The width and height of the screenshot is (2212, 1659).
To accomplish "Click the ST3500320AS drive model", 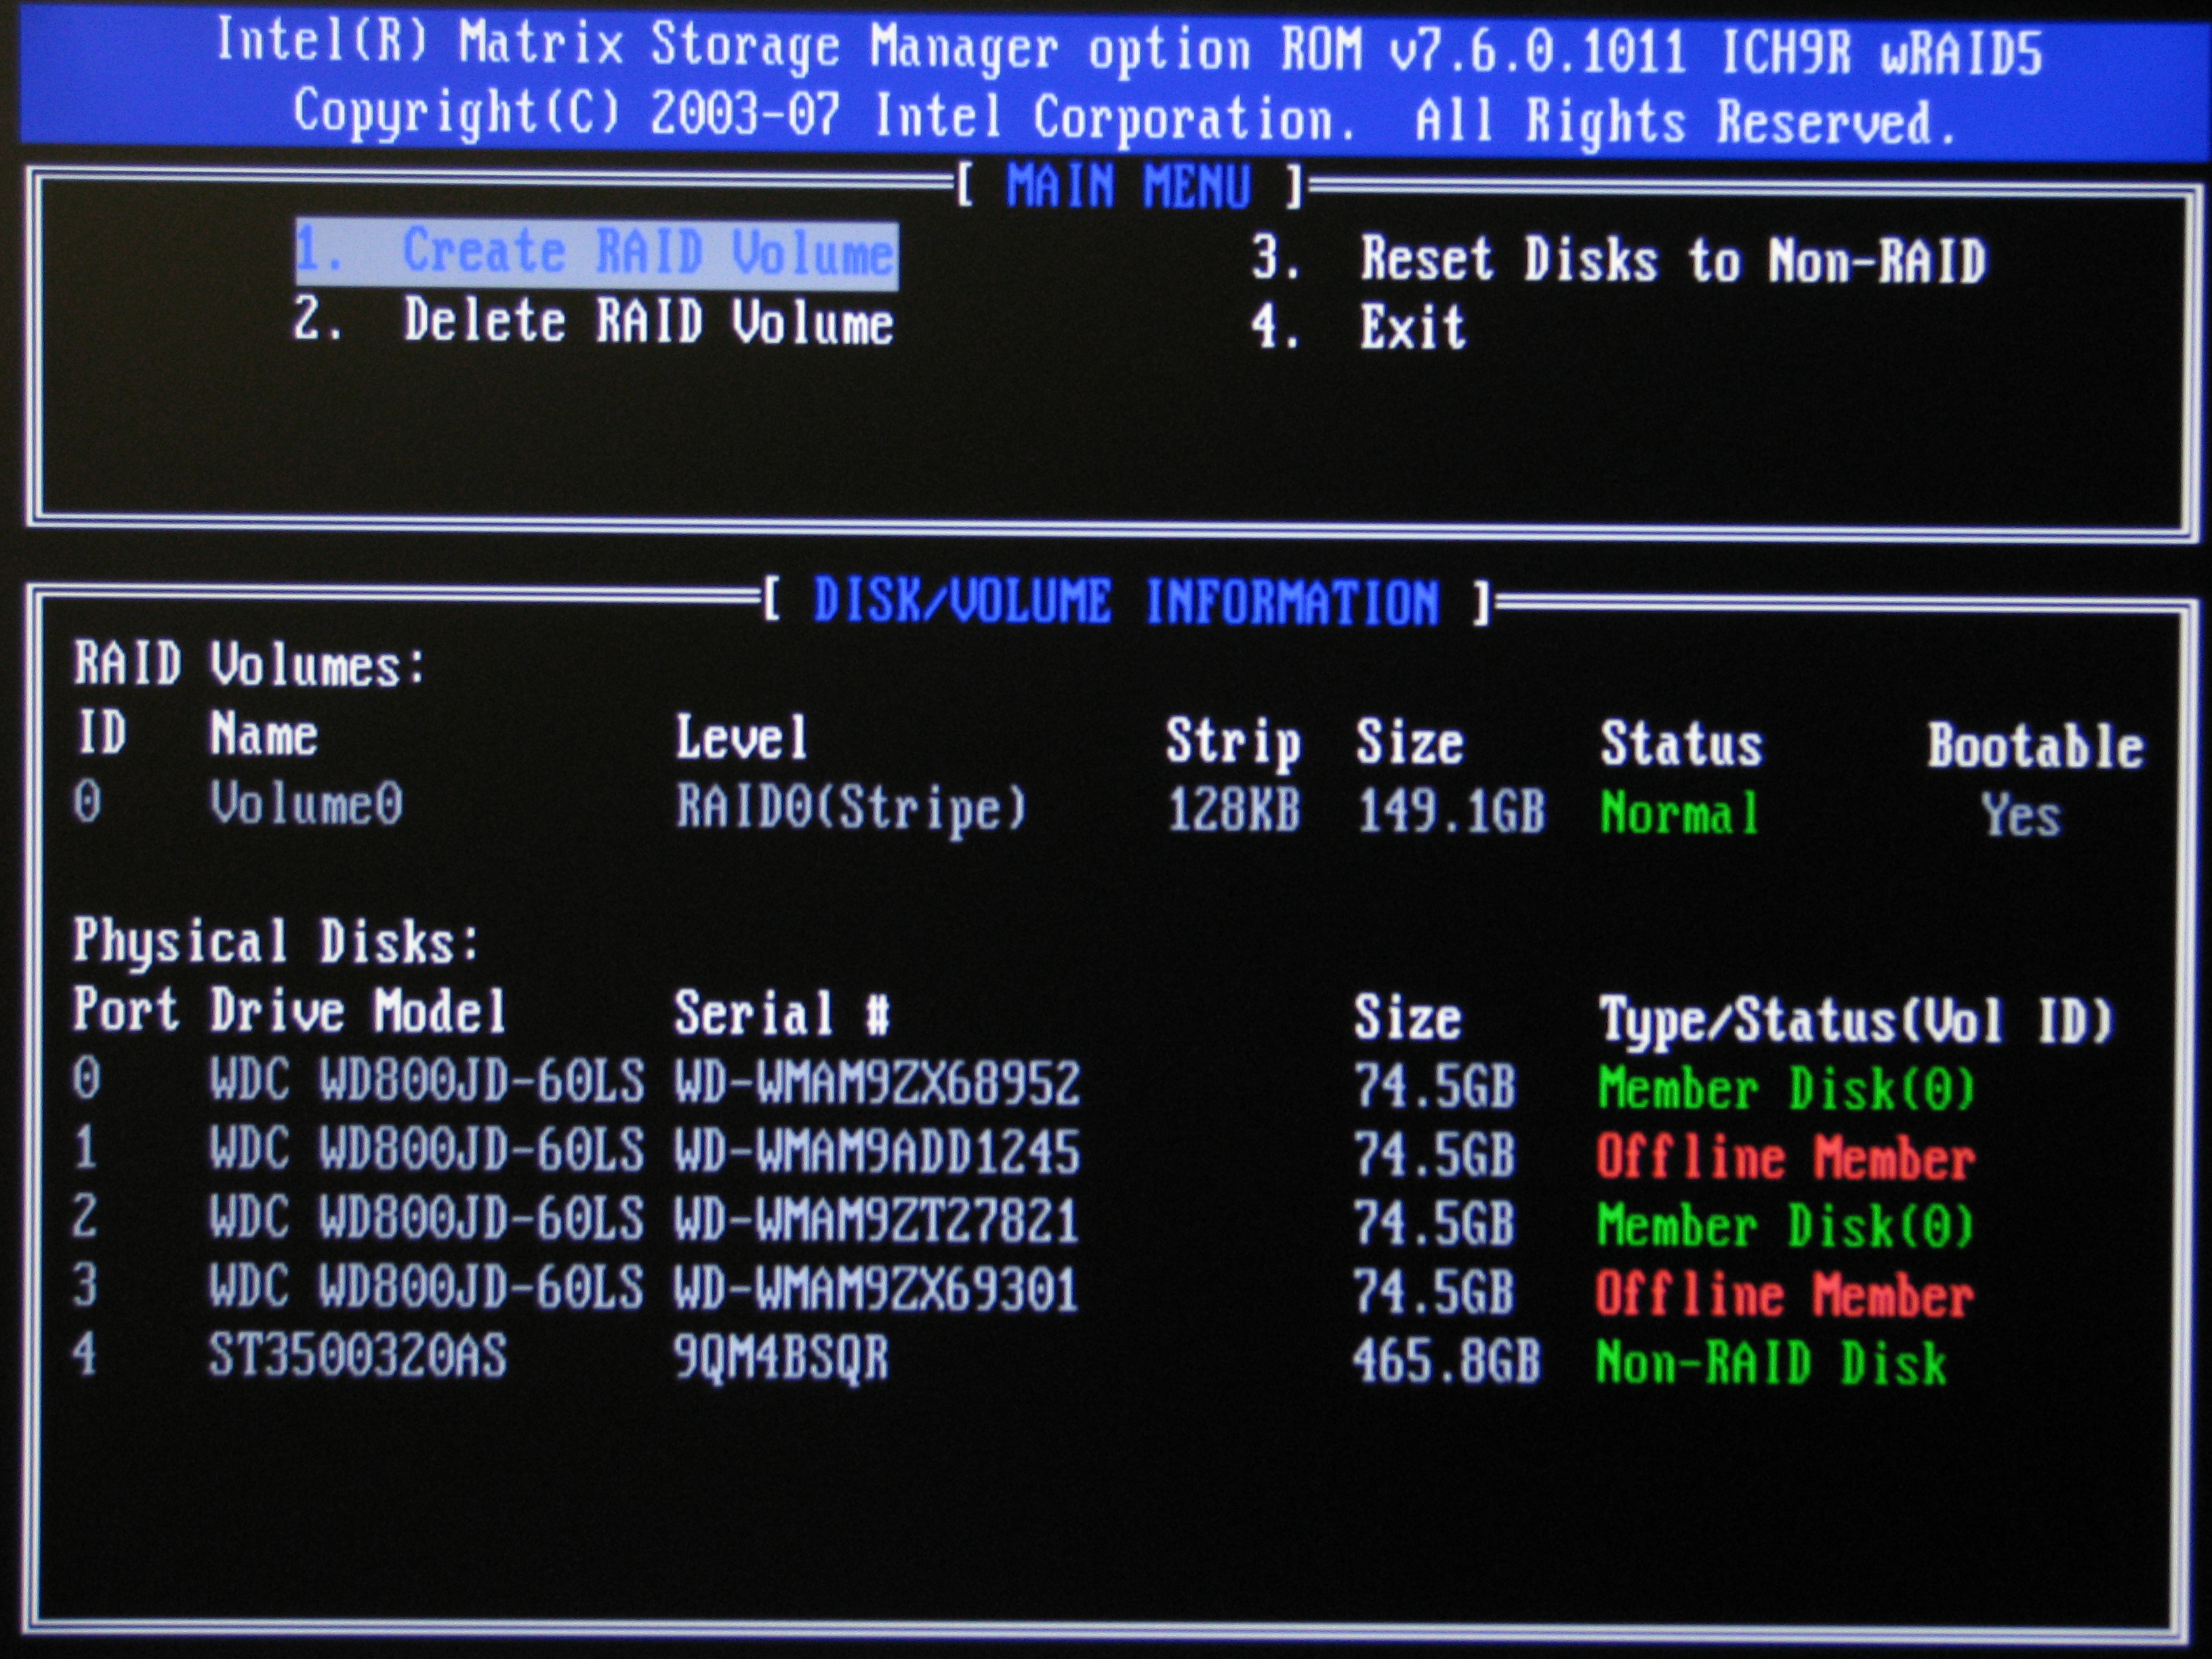I will pos(357,1357).
